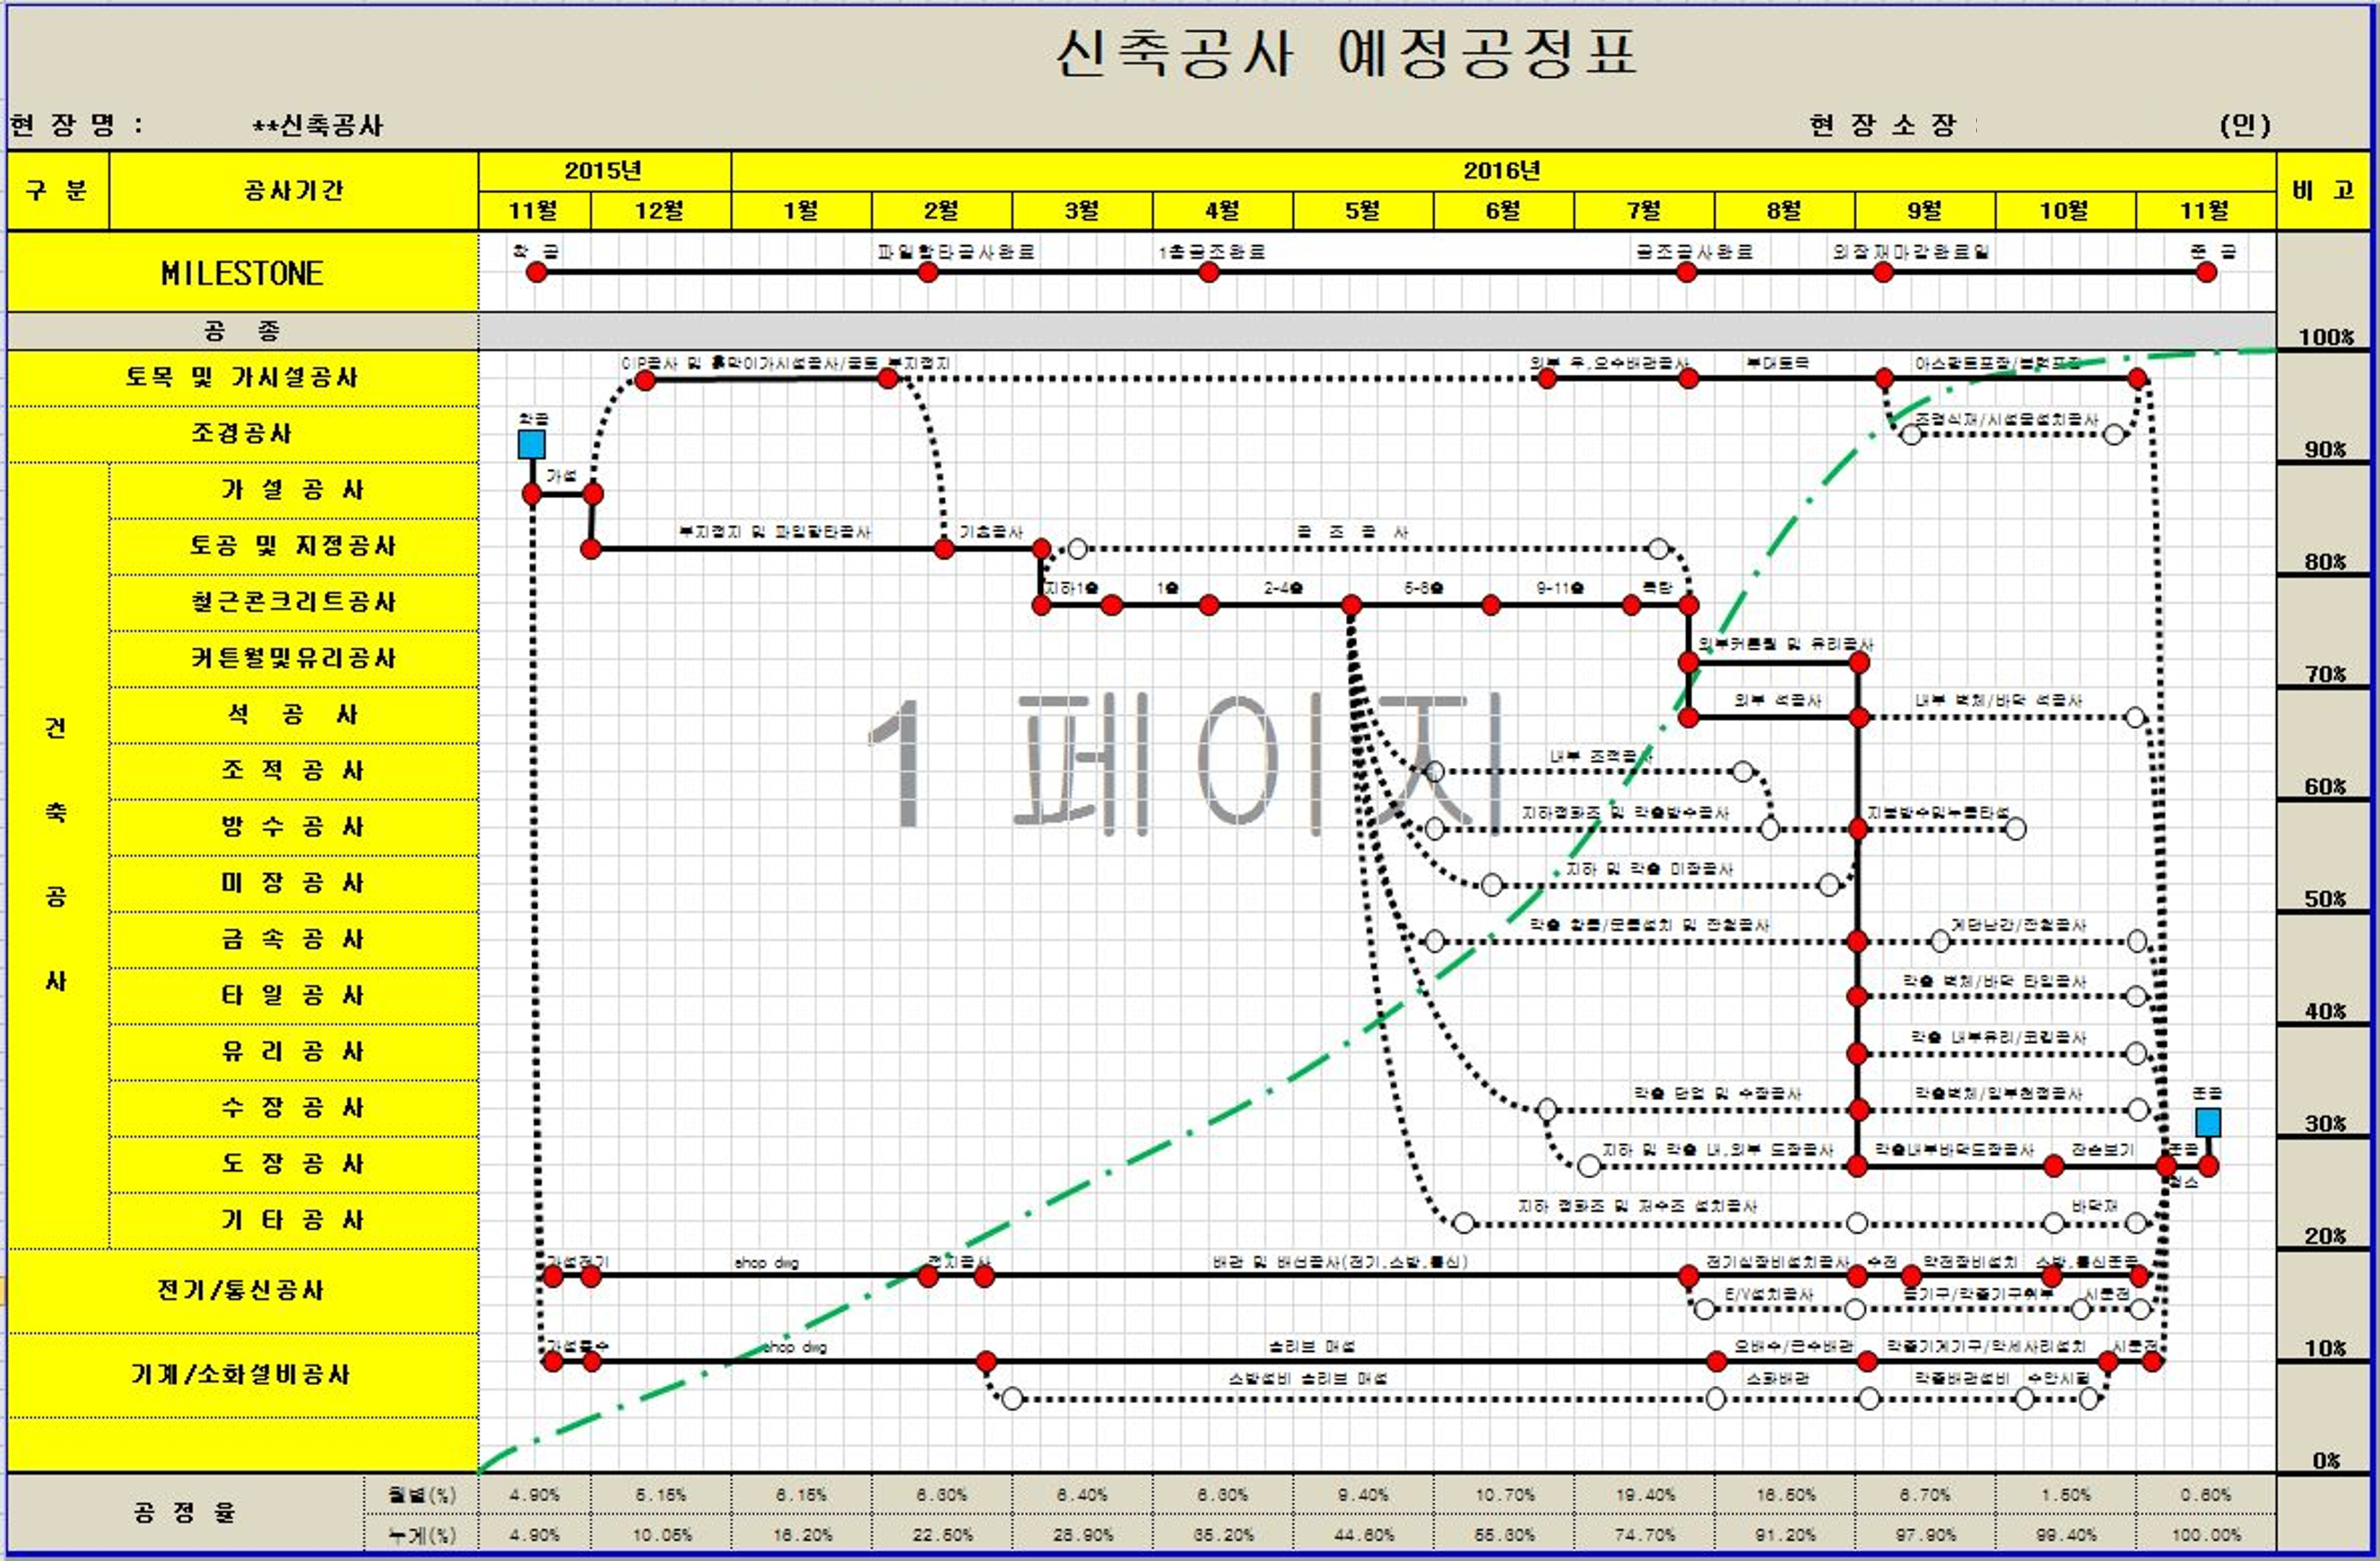
Task: Select the 100.00% cumulative progress cell
Action: [2206, 1534]
